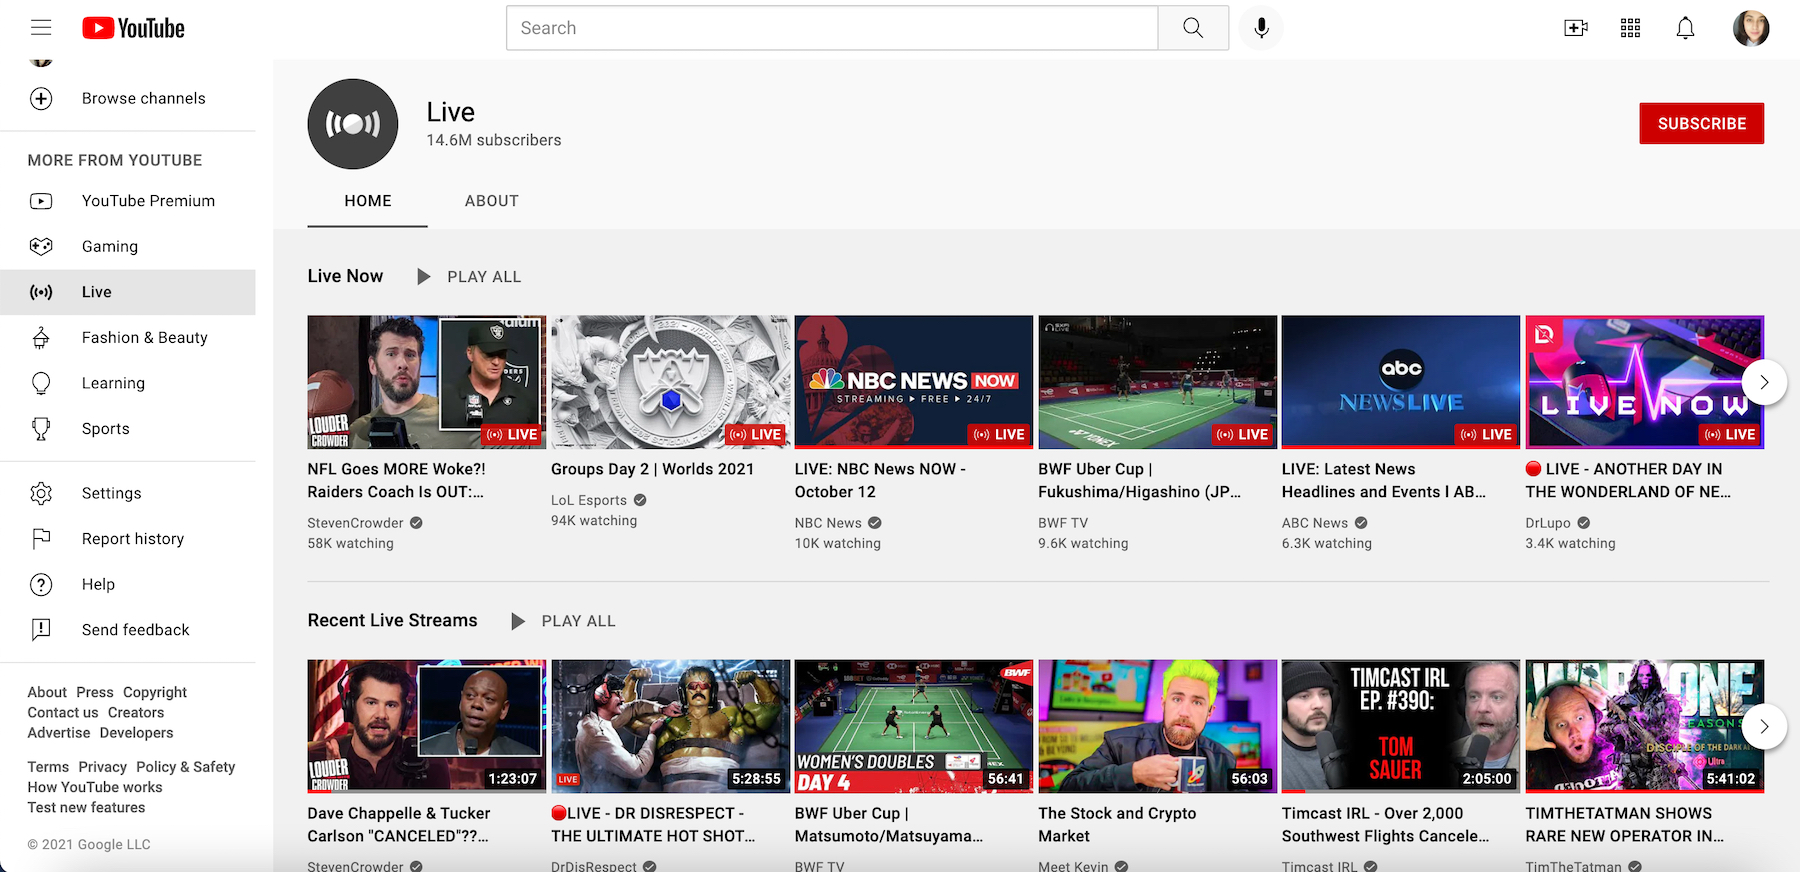
Task: Click '94K watching' under Worlds 2021
Action: 594,521
